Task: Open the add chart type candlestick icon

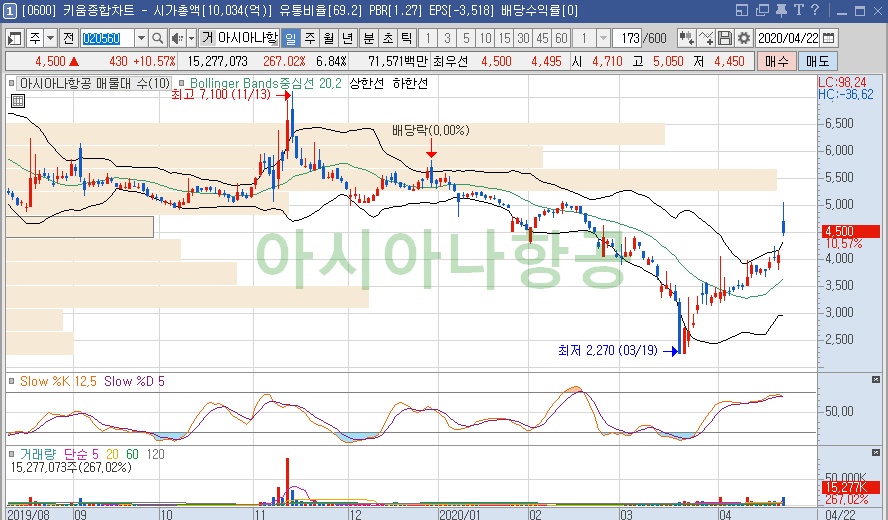Action: click(686, 39)
